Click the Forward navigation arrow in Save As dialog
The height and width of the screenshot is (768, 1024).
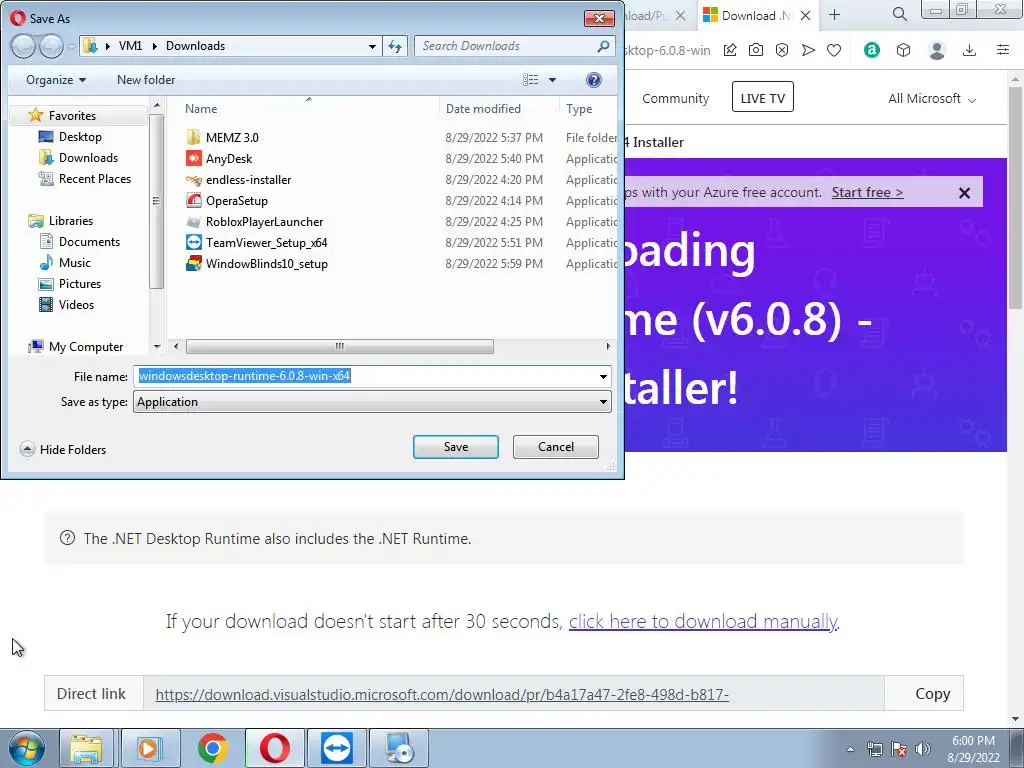tap(51, 46)
